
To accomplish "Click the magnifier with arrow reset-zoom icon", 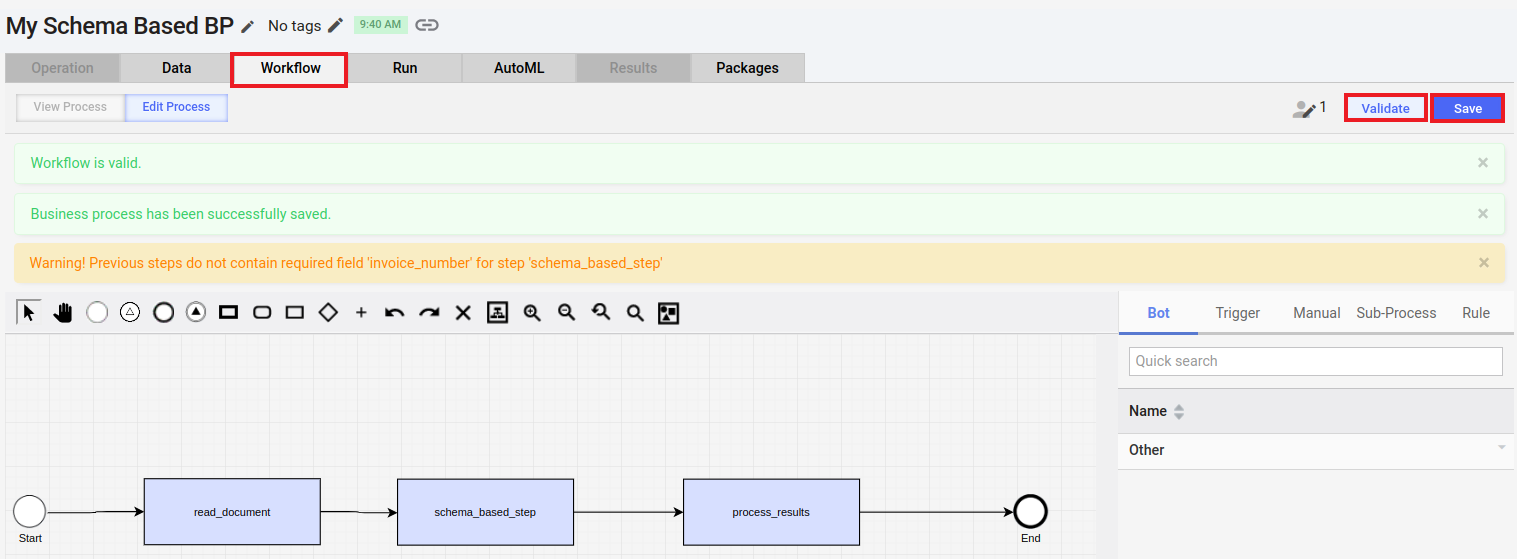I will [601, 313].
